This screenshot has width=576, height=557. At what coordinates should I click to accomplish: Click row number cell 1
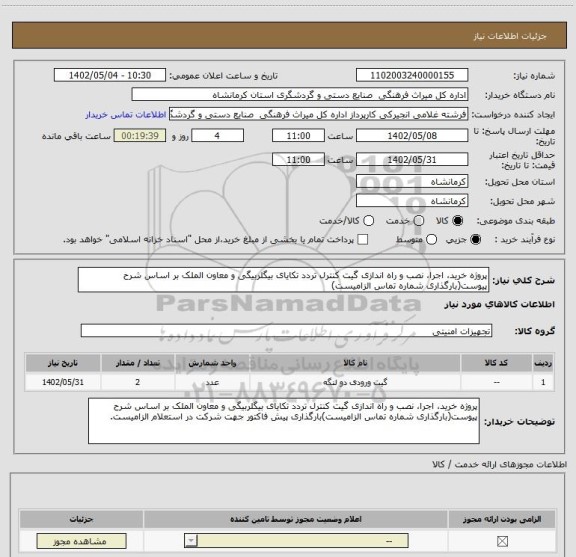coord(543,382)
